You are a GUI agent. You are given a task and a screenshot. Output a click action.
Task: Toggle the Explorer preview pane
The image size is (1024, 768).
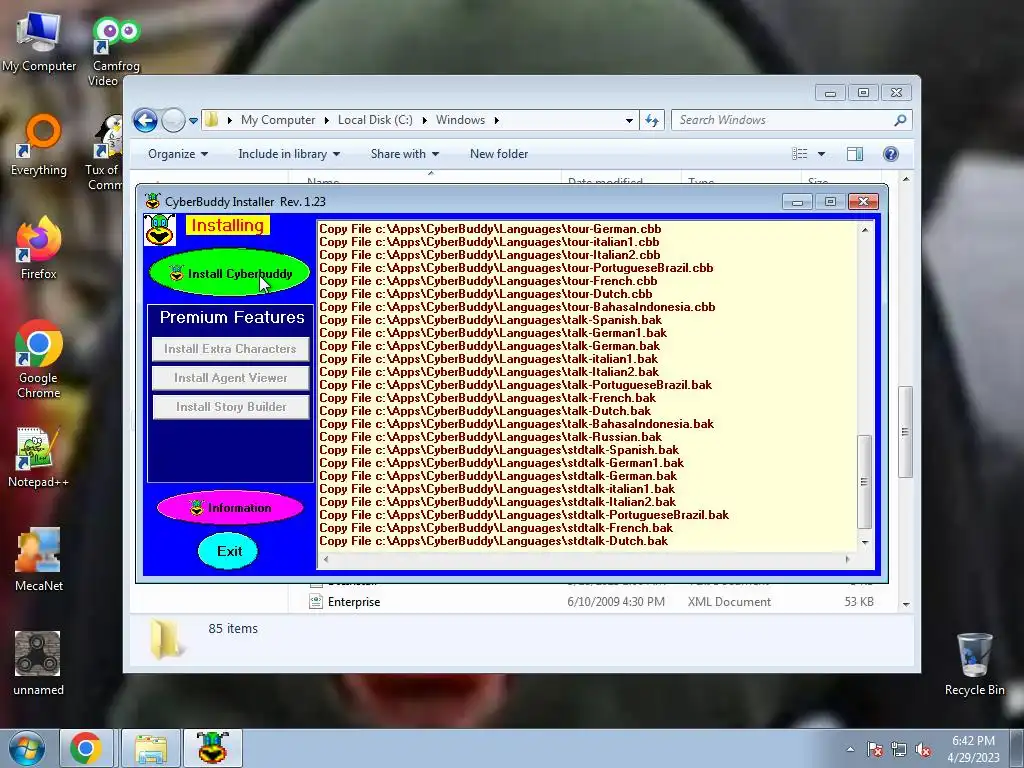[855, 154]
